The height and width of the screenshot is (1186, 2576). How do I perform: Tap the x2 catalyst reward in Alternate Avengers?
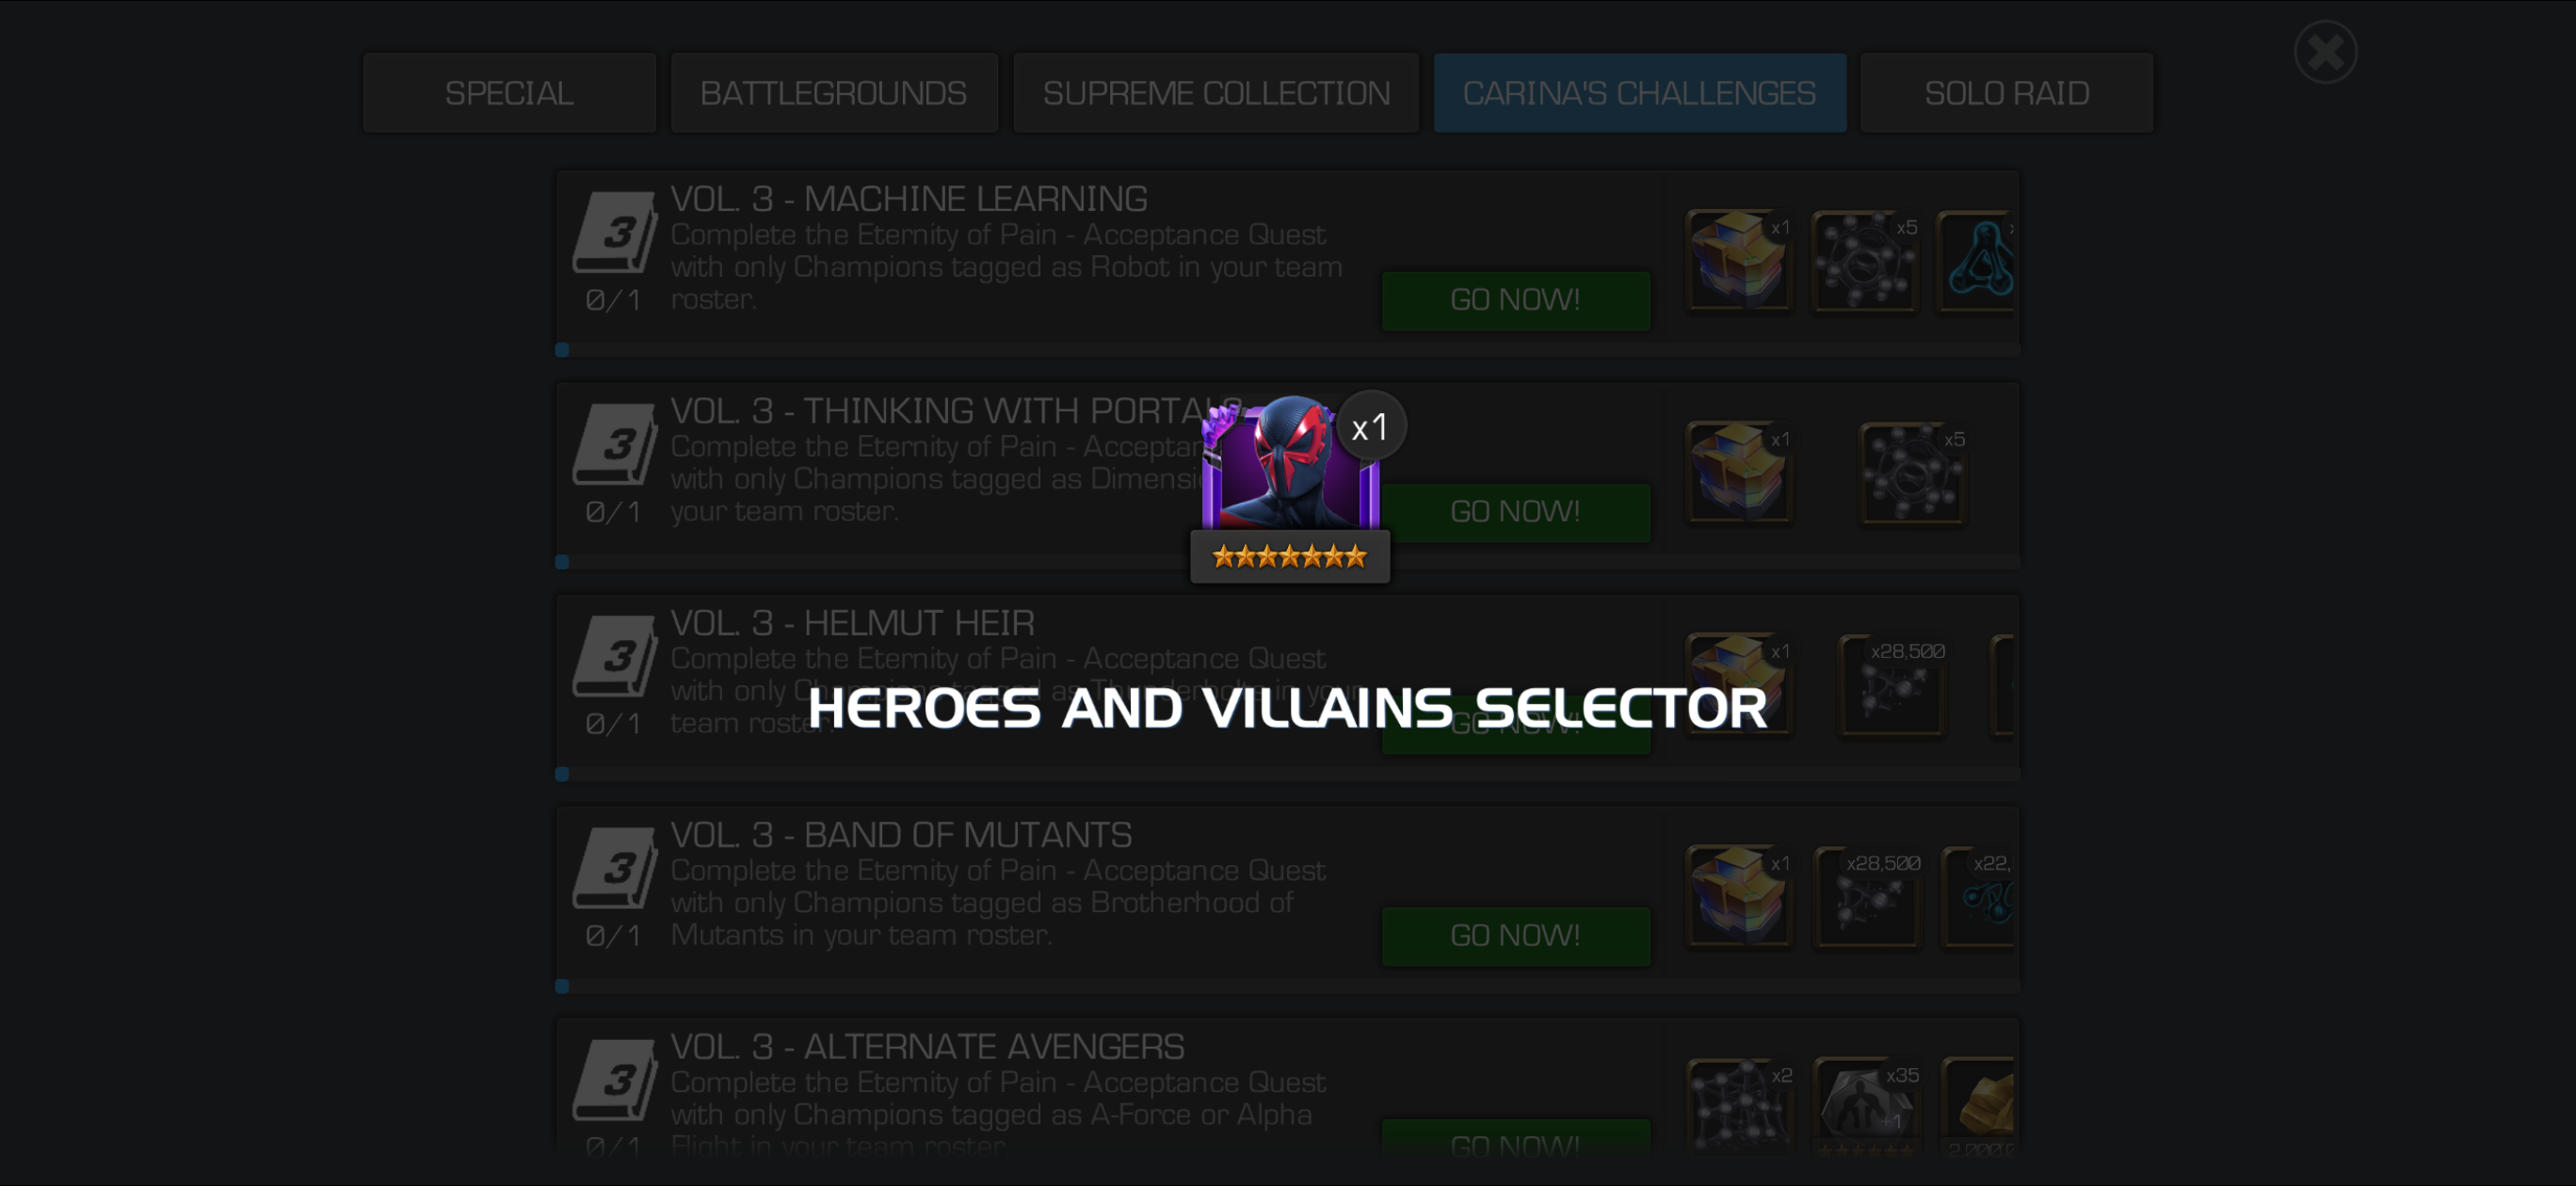pos(1738,1107)
